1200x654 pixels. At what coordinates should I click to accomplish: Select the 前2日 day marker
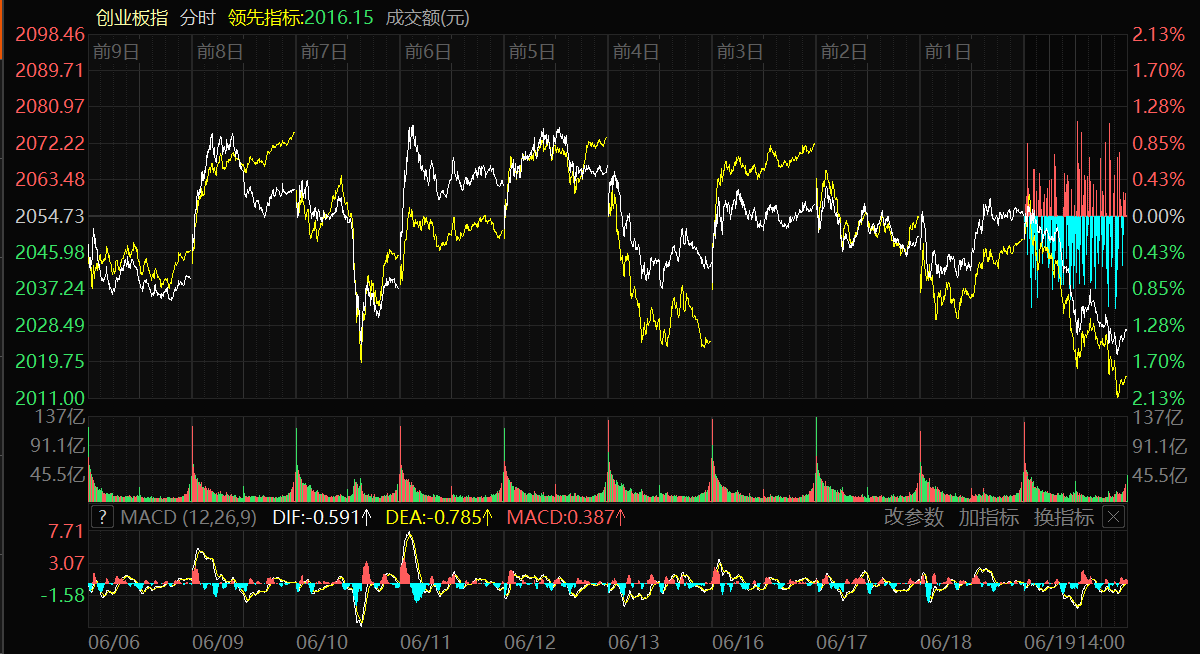click(x=843, y=51)
